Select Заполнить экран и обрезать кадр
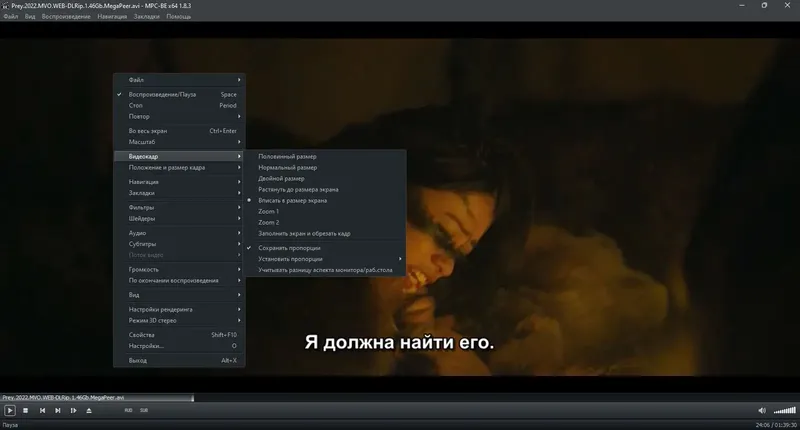This screenshot has height=430, width=800. [325, 234]
